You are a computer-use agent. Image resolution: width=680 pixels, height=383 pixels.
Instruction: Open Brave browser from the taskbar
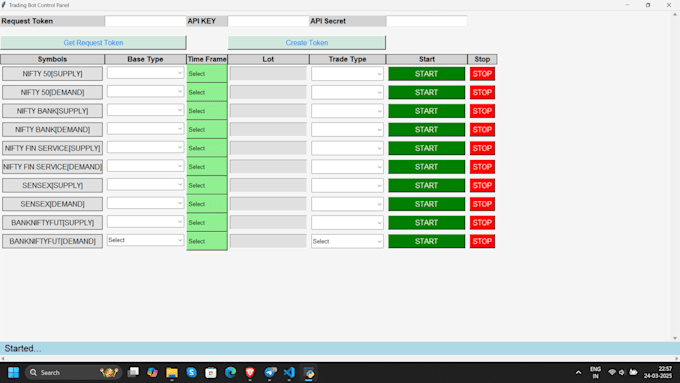click(250, 373)
